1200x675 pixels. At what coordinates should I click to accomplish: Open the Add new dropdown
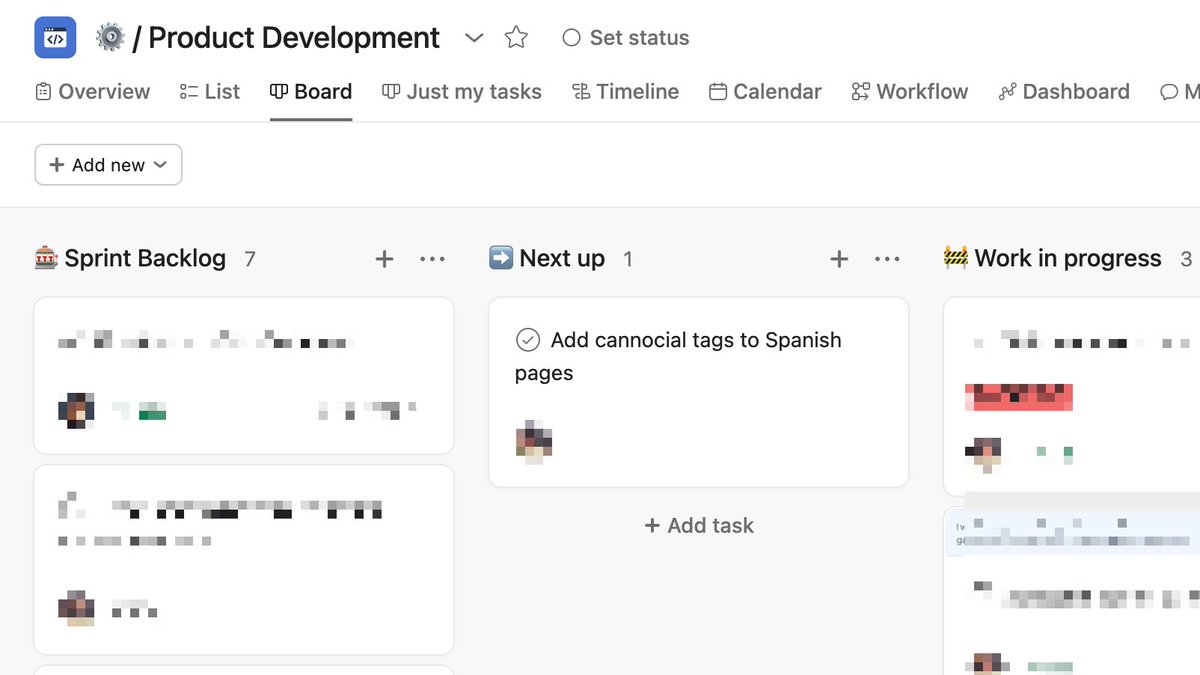click(x=108, y=165)
